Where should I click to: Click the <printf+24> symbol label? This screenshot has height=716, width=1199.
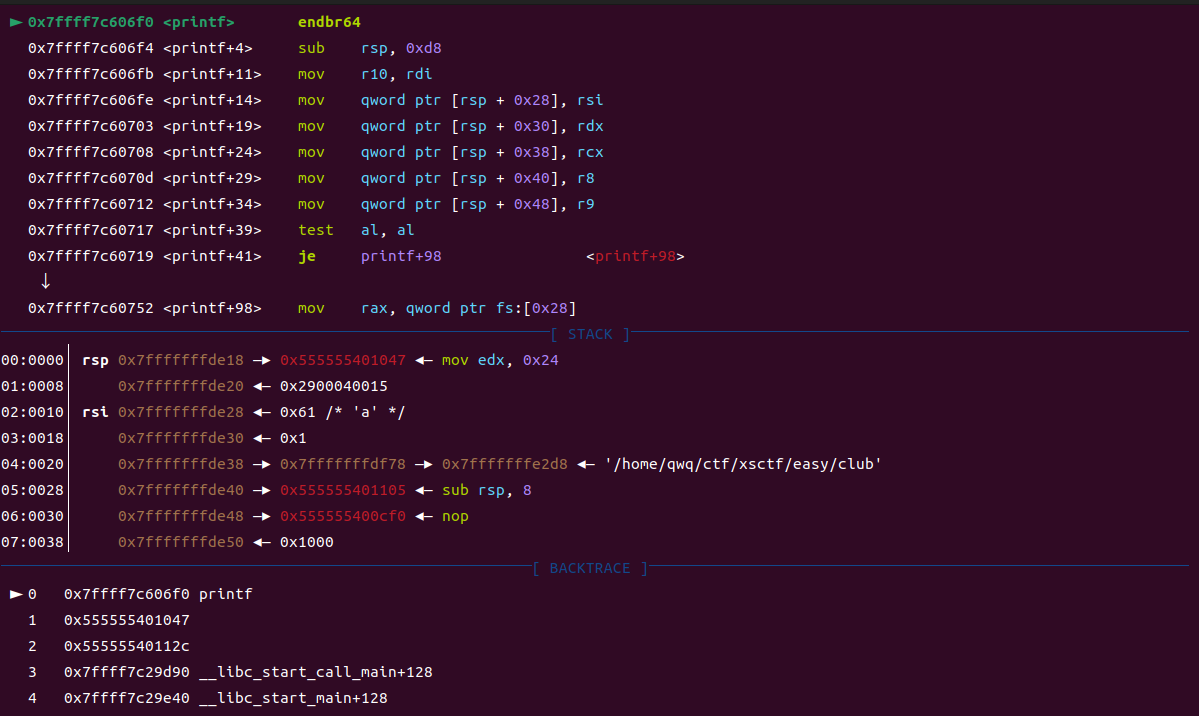212,152
